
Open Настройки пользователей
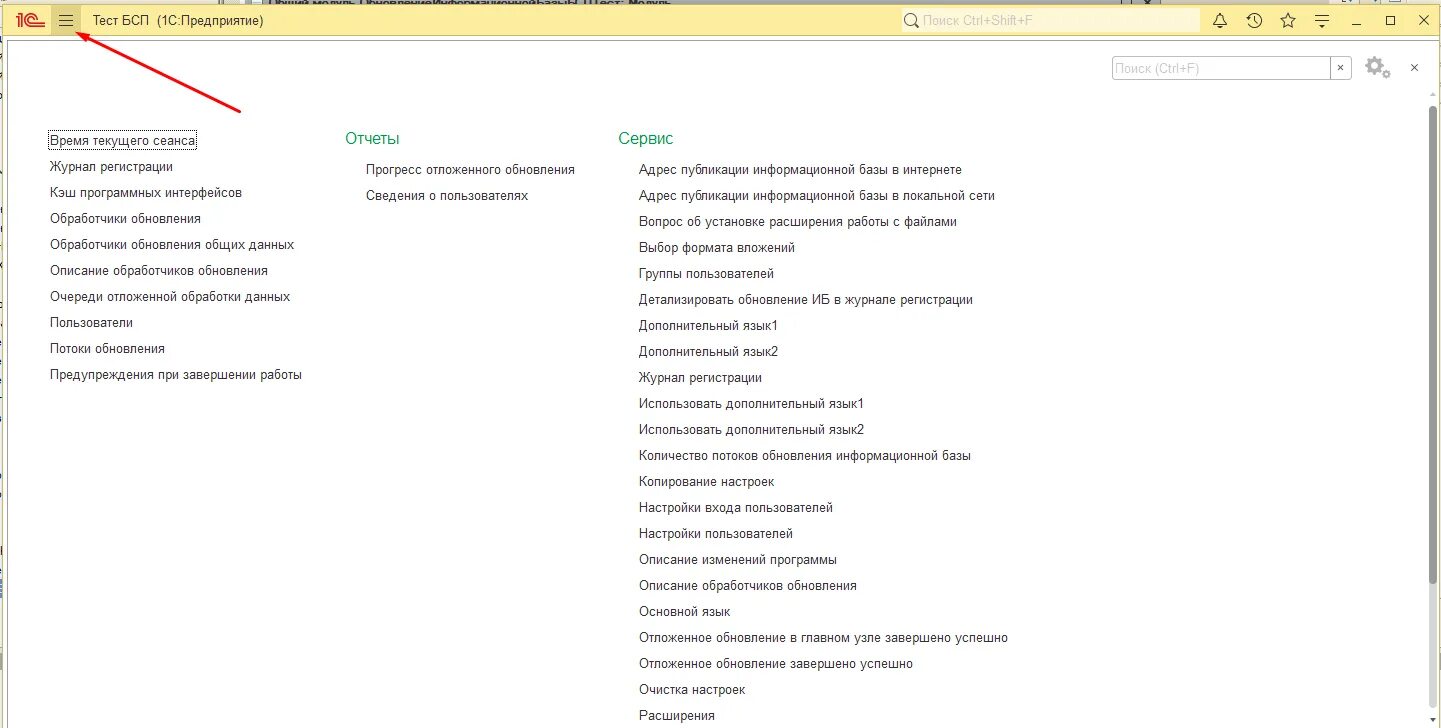click(x=716, y=534)
